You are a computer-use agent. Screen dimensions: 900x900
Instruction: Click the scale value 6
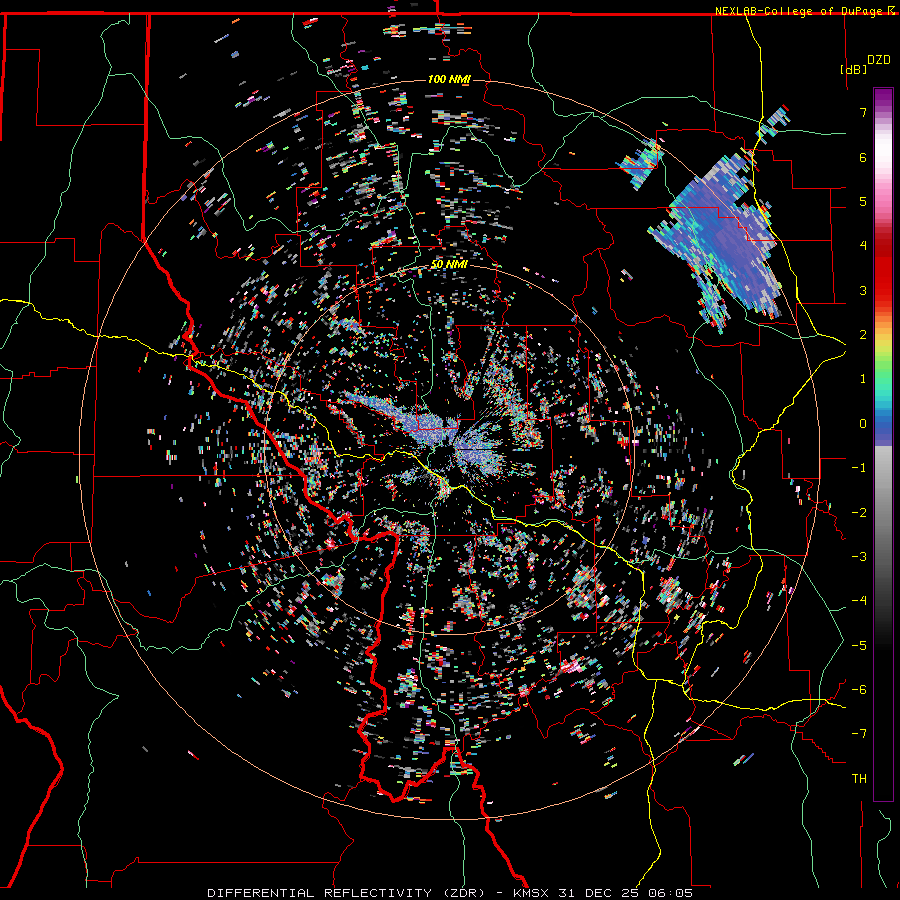pos(863,157)
